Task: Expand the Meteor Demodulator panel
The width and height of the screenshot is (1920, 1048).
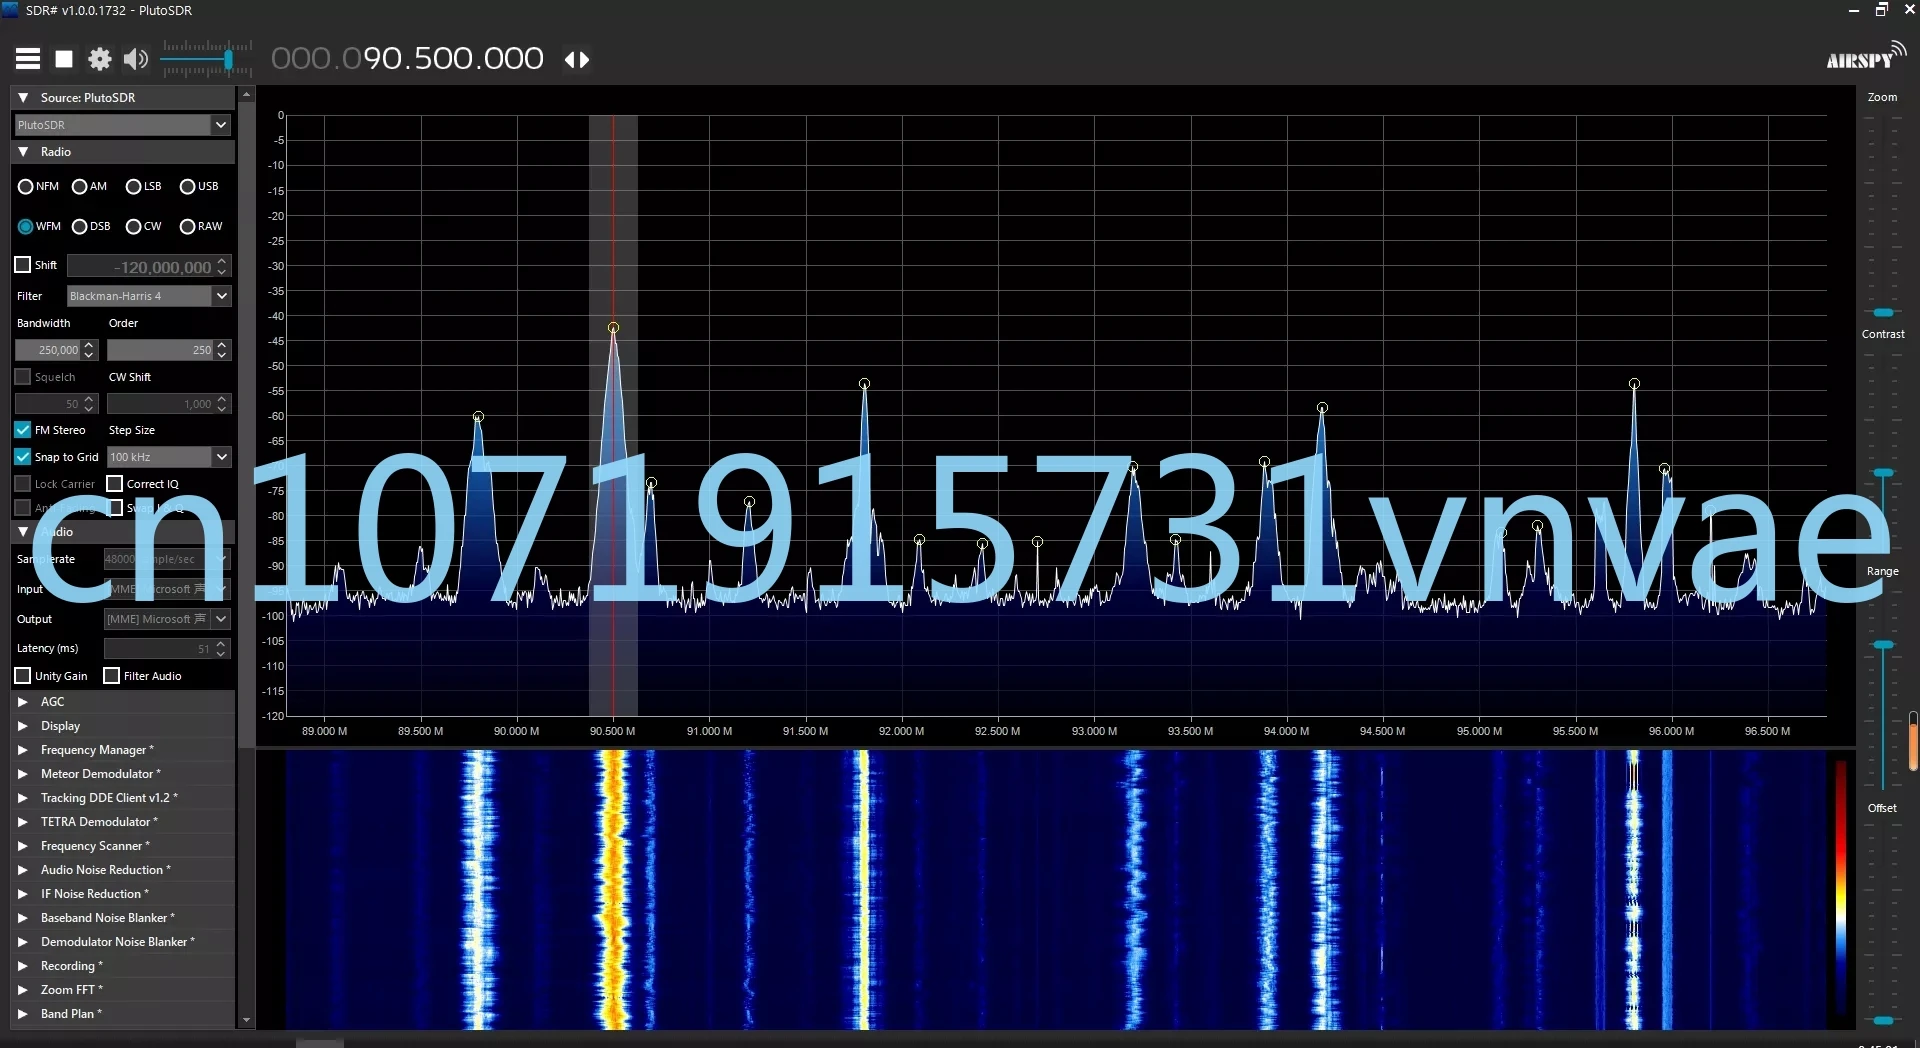Action: point(23,774)
